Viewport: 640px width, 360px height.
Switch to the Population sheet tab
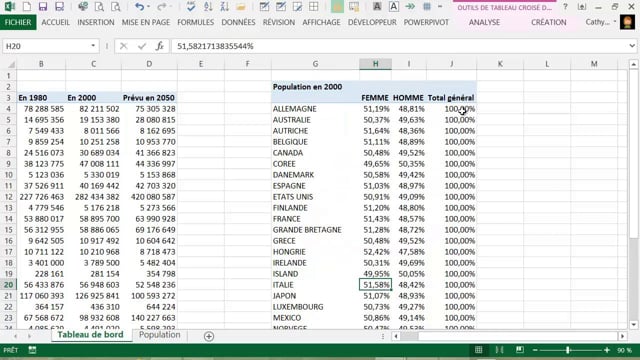[160, 335]
